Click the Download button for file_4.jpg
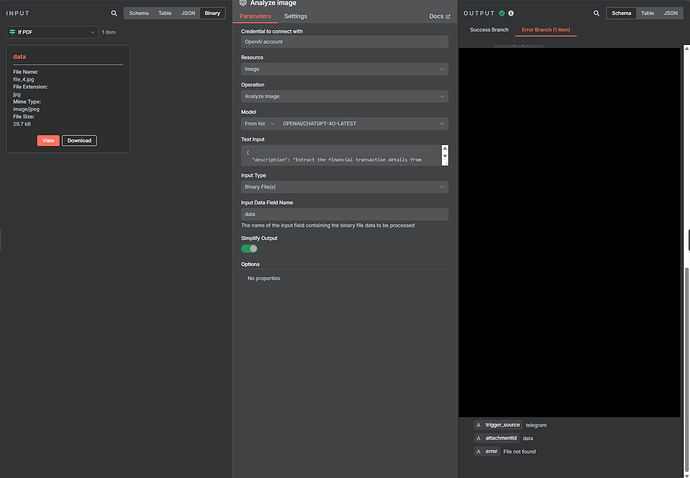 pyautogui.click(x=79, y=140)
